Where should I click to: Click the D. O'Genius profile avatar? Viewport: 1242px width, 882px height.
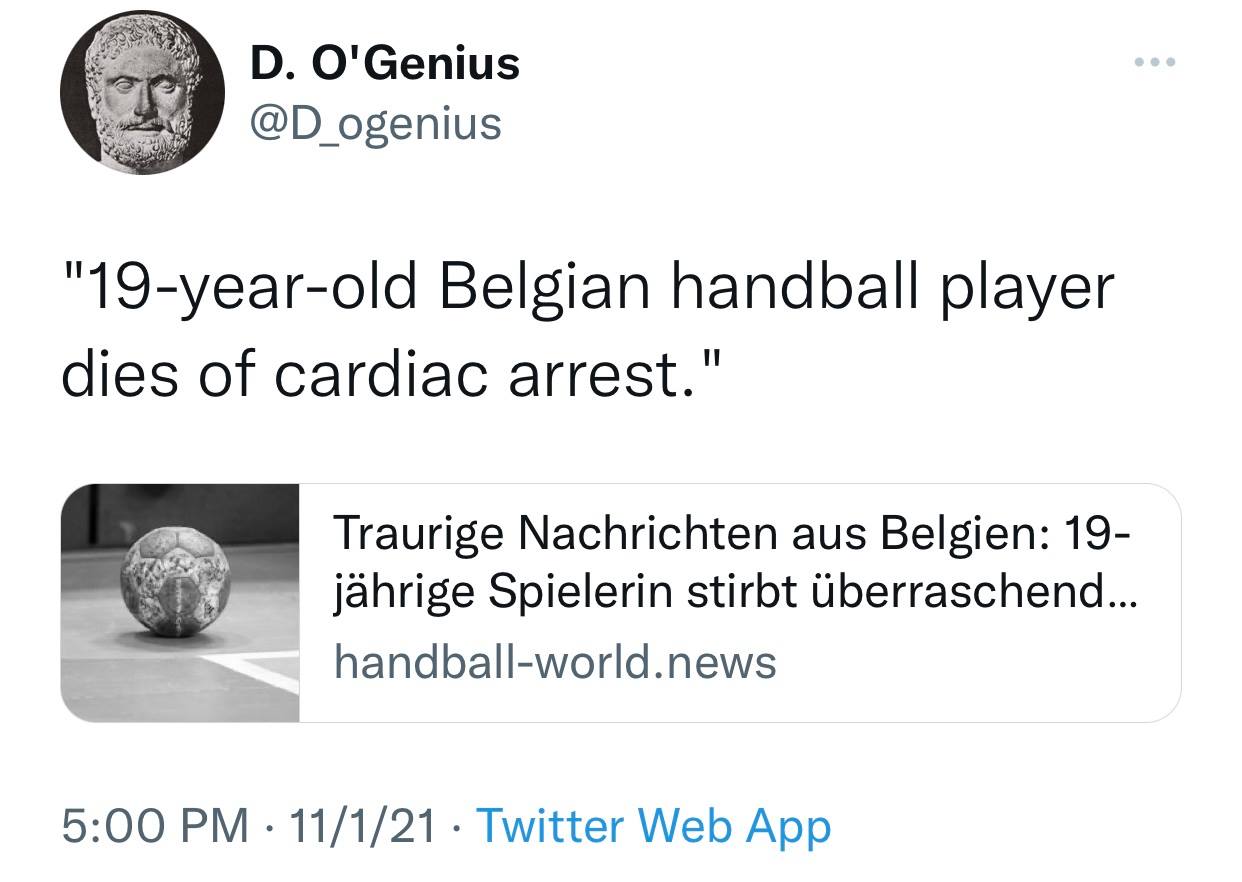point(141,94)
